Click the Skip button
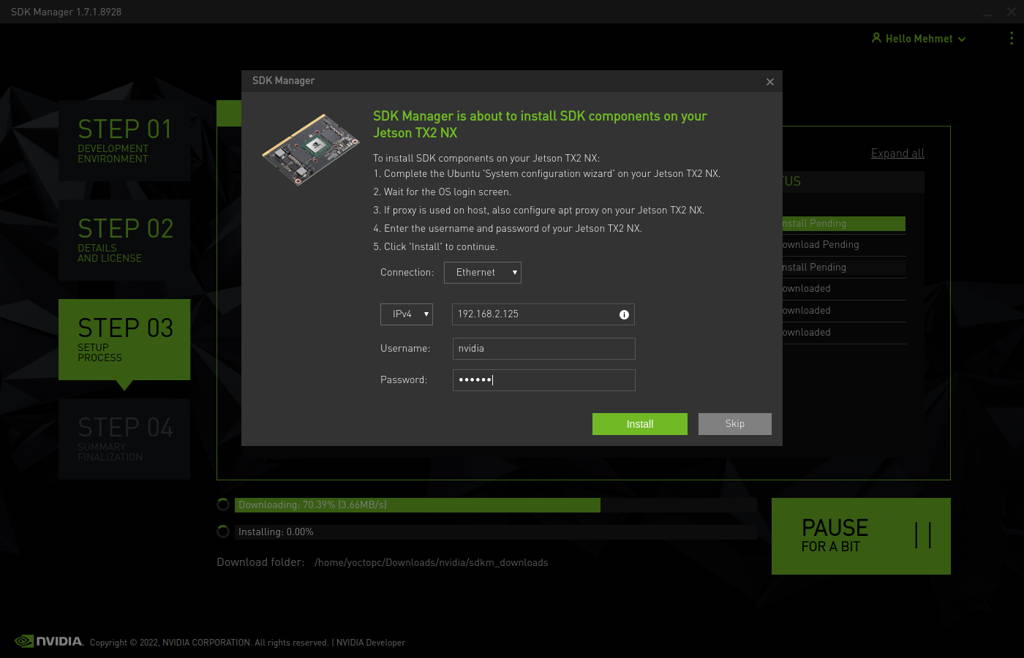Image resolution: width=1024 pixels, height=658 pixels. click(x=734, y=424)
